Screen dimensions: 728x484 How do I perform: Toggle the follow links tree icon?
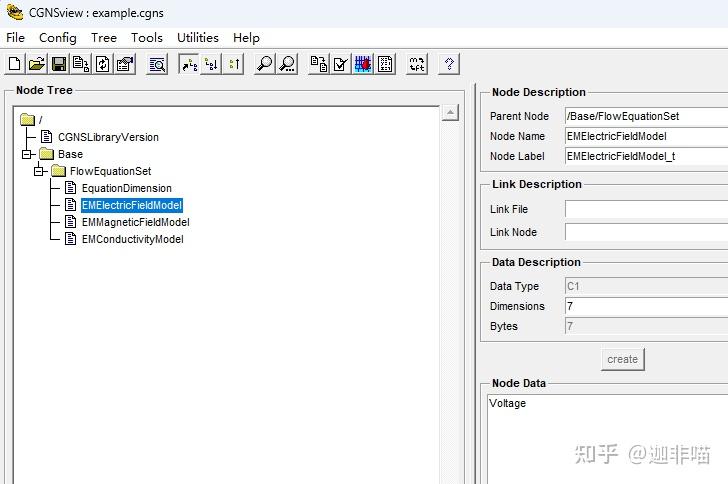tap(189, 64)
